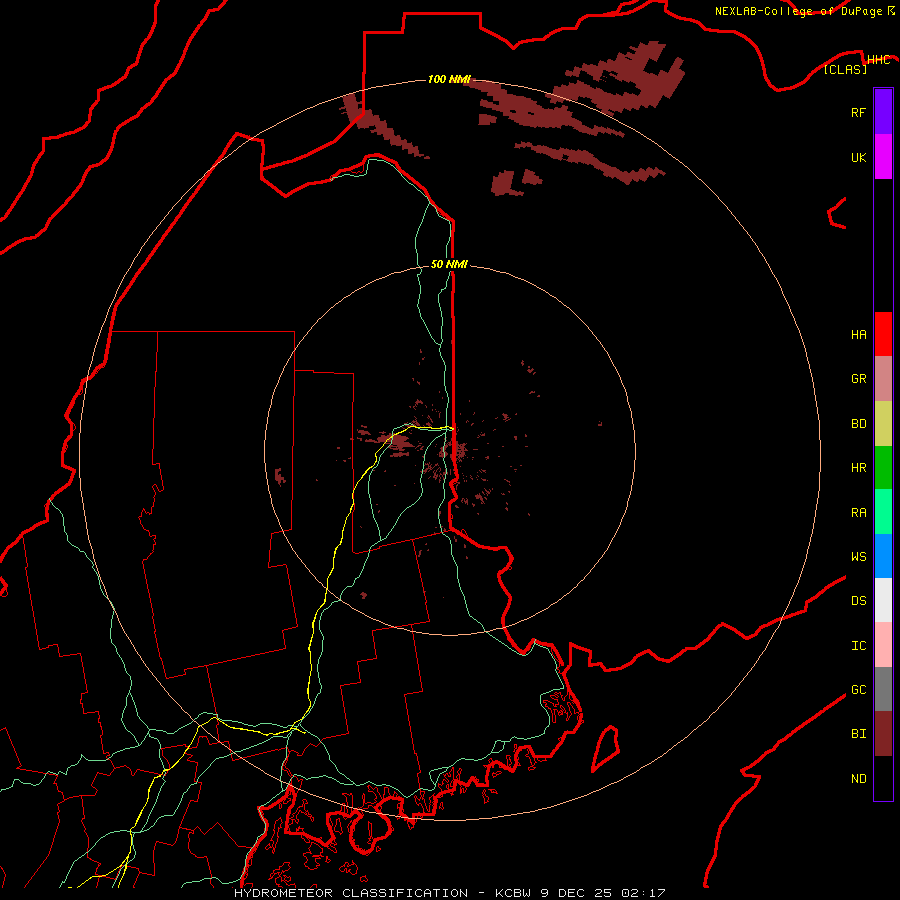Click the Hydrometeor Classification title caption

point(449,893)
